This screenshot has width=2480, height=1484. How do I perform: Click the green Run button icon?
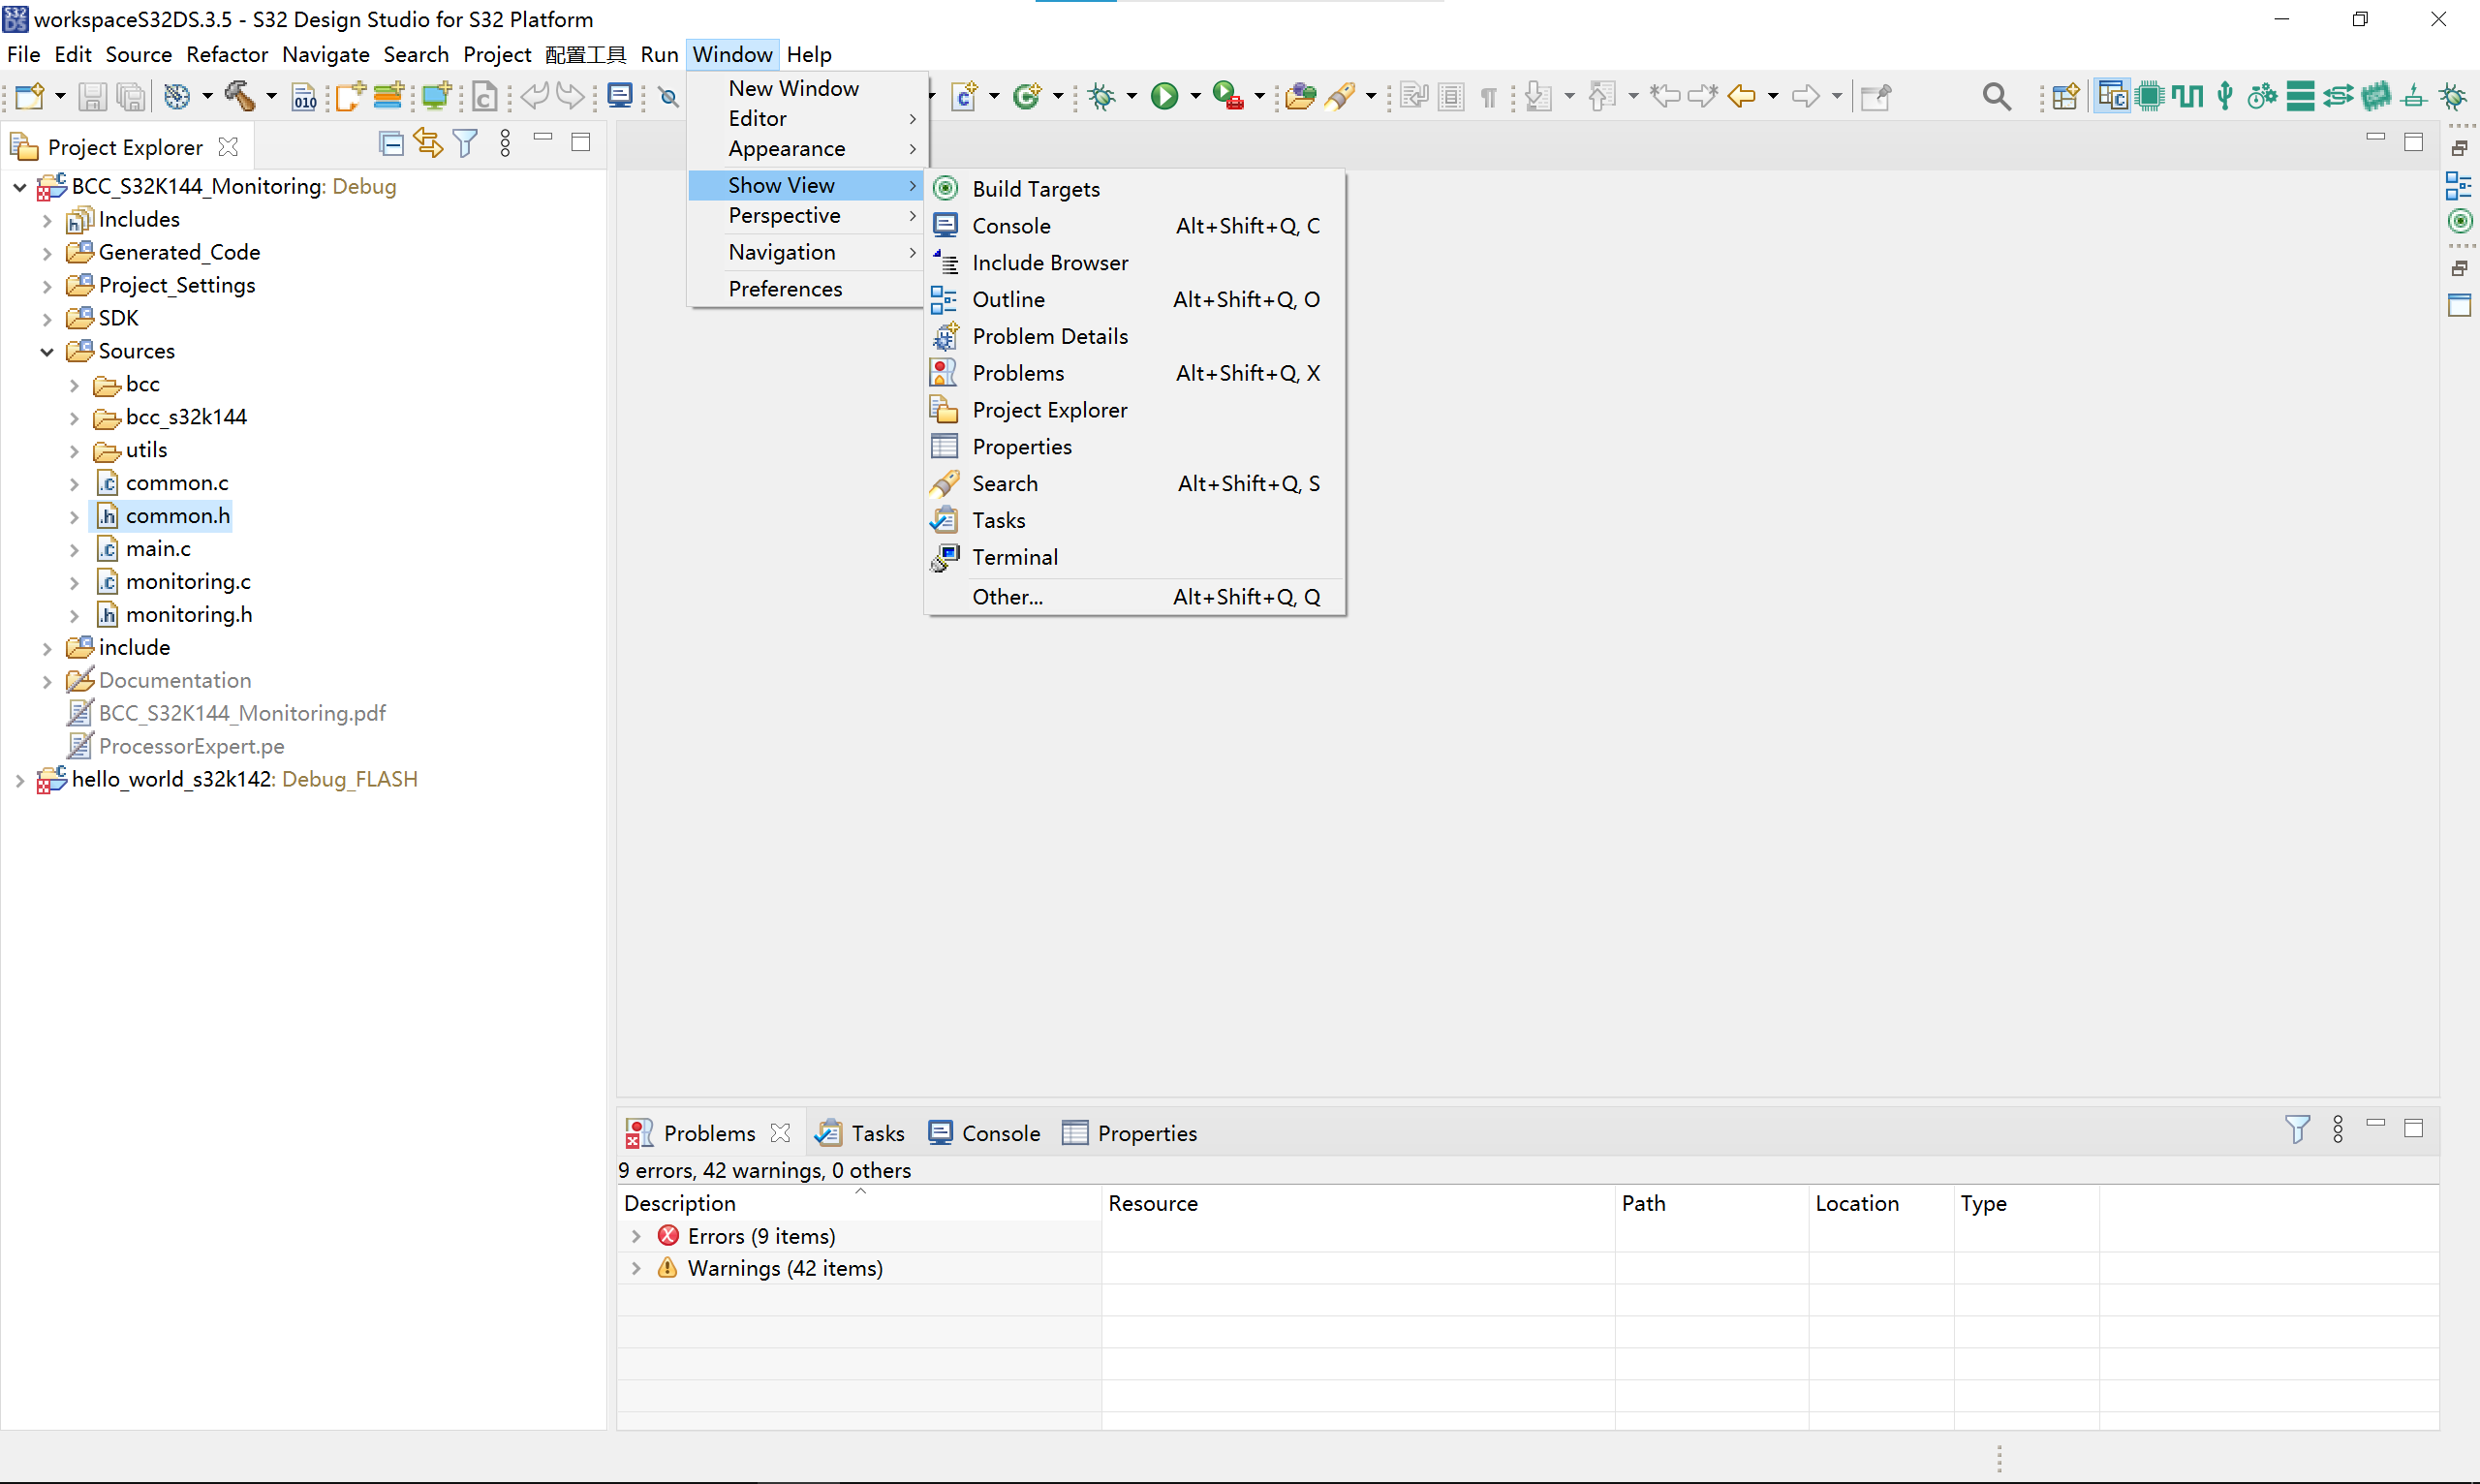click(x=1164, y=96)
